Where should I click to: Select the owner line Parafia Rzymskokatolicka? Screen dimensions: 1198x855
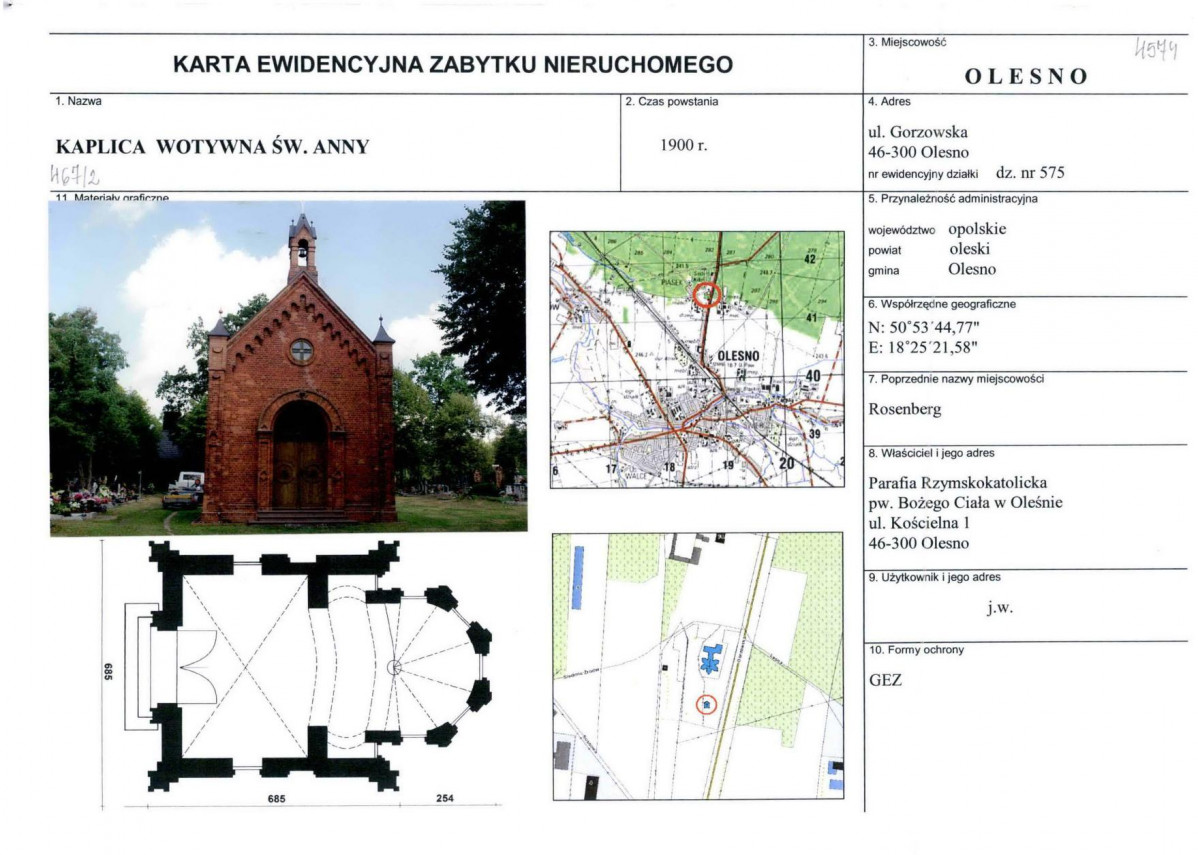(957, 483)
